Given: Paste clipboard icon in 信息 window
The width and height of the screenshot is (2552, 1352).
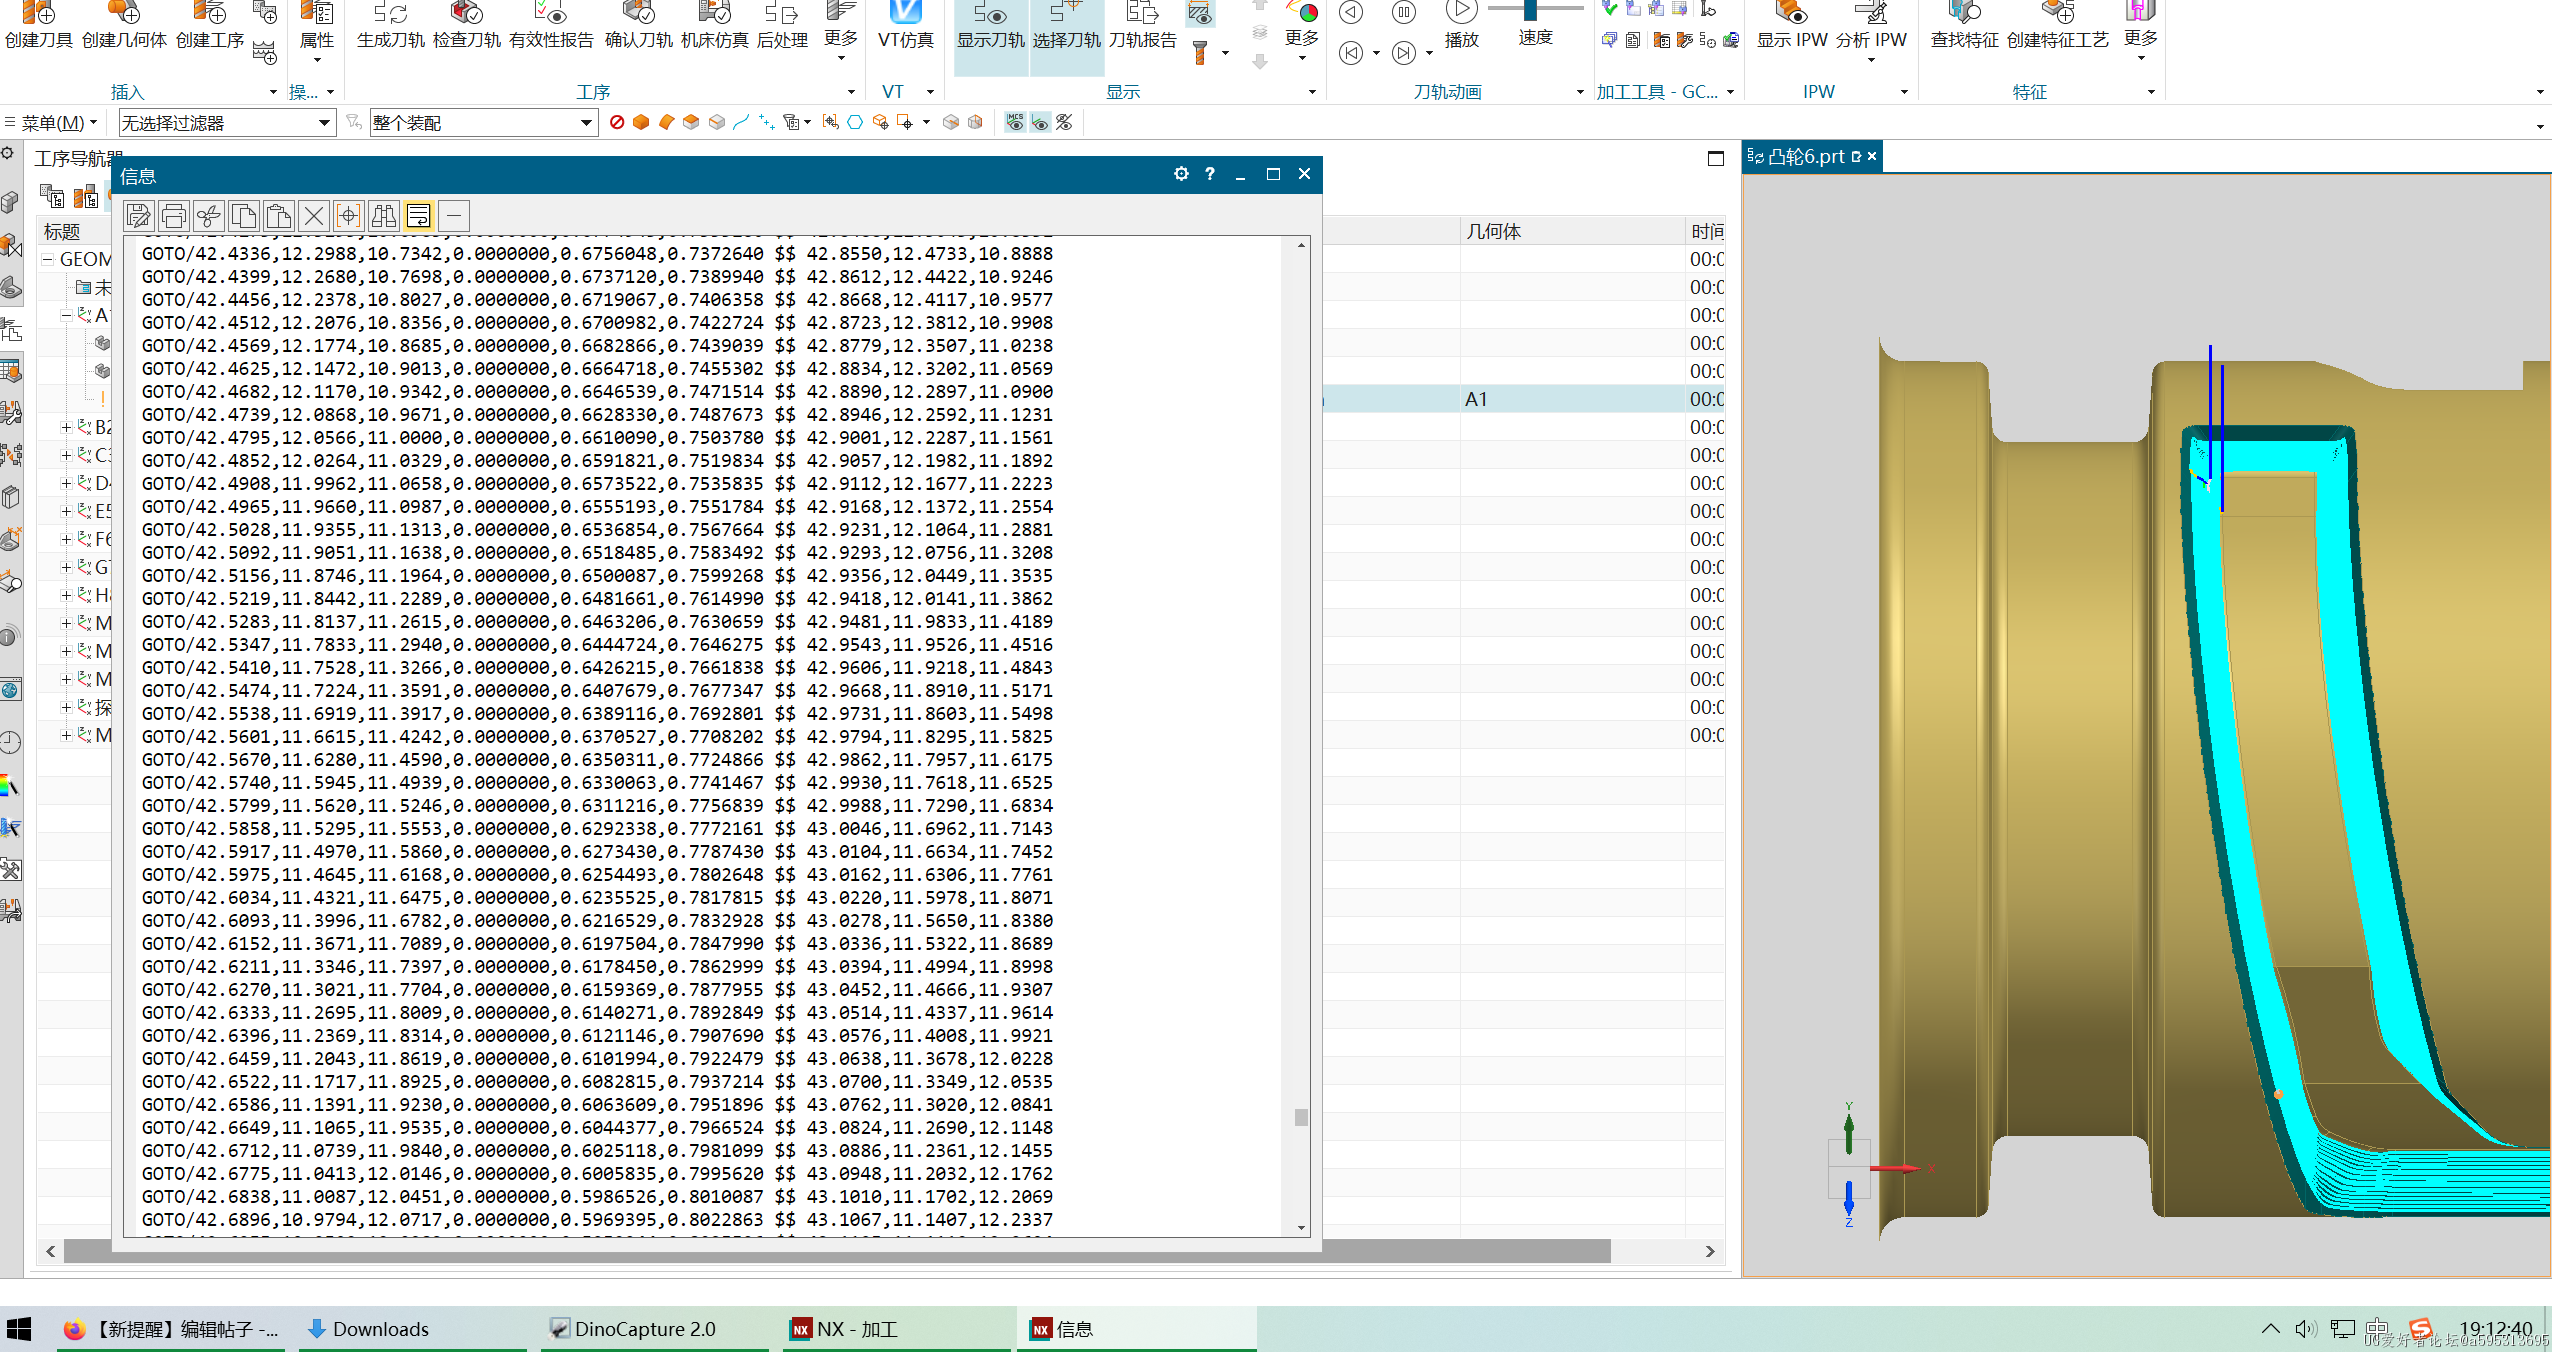Looking at the screenshot, I should 279,216.
